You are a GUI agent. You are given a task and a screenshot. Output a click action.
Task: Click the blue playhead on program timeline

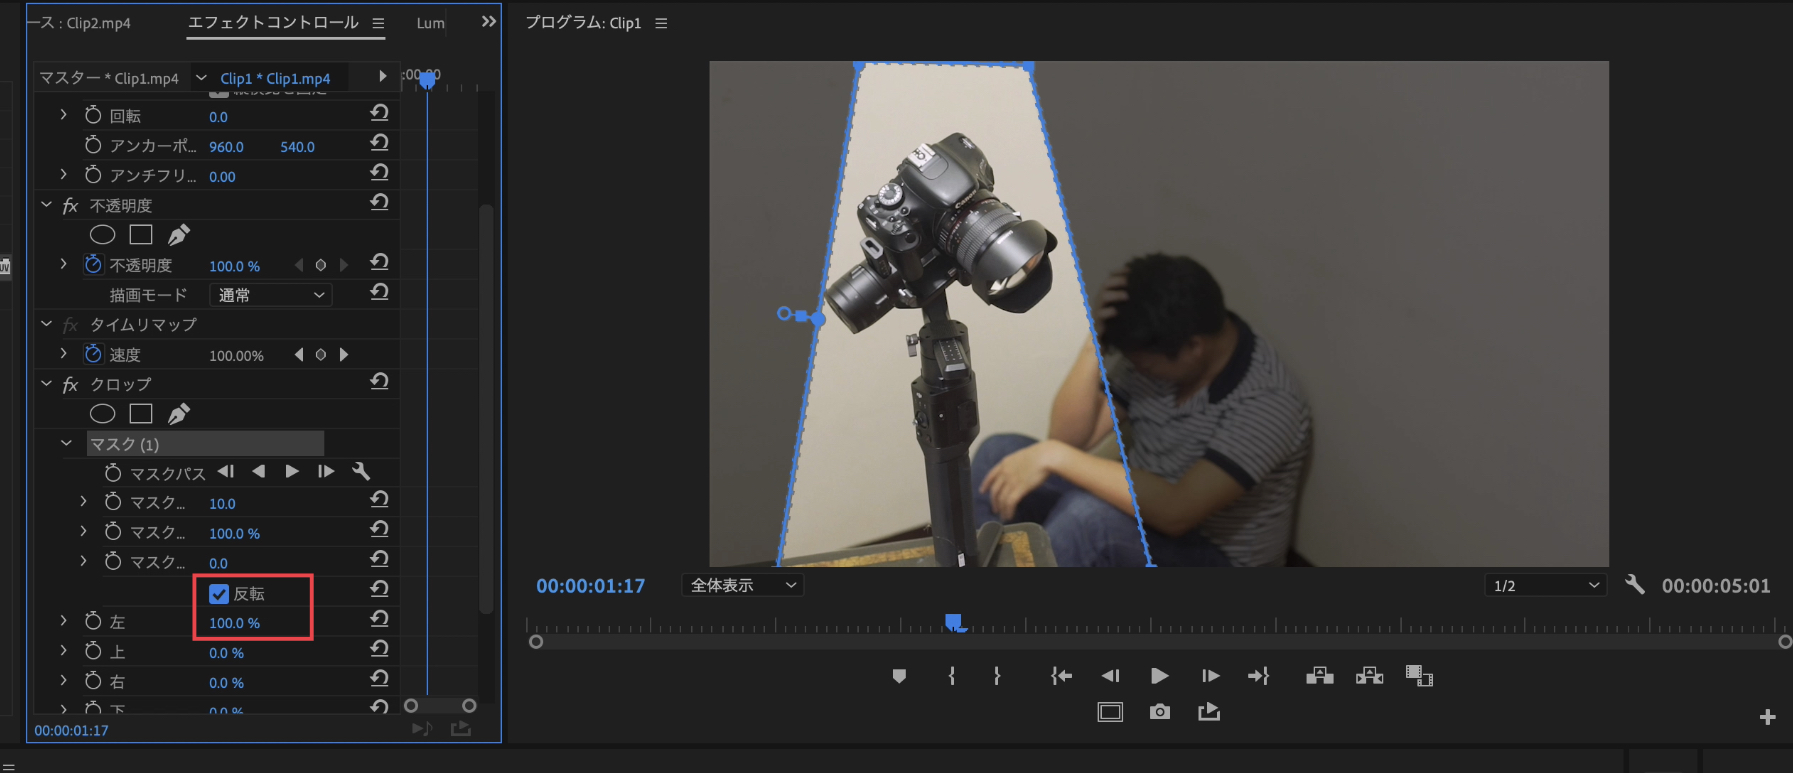(x=954, y=623)
